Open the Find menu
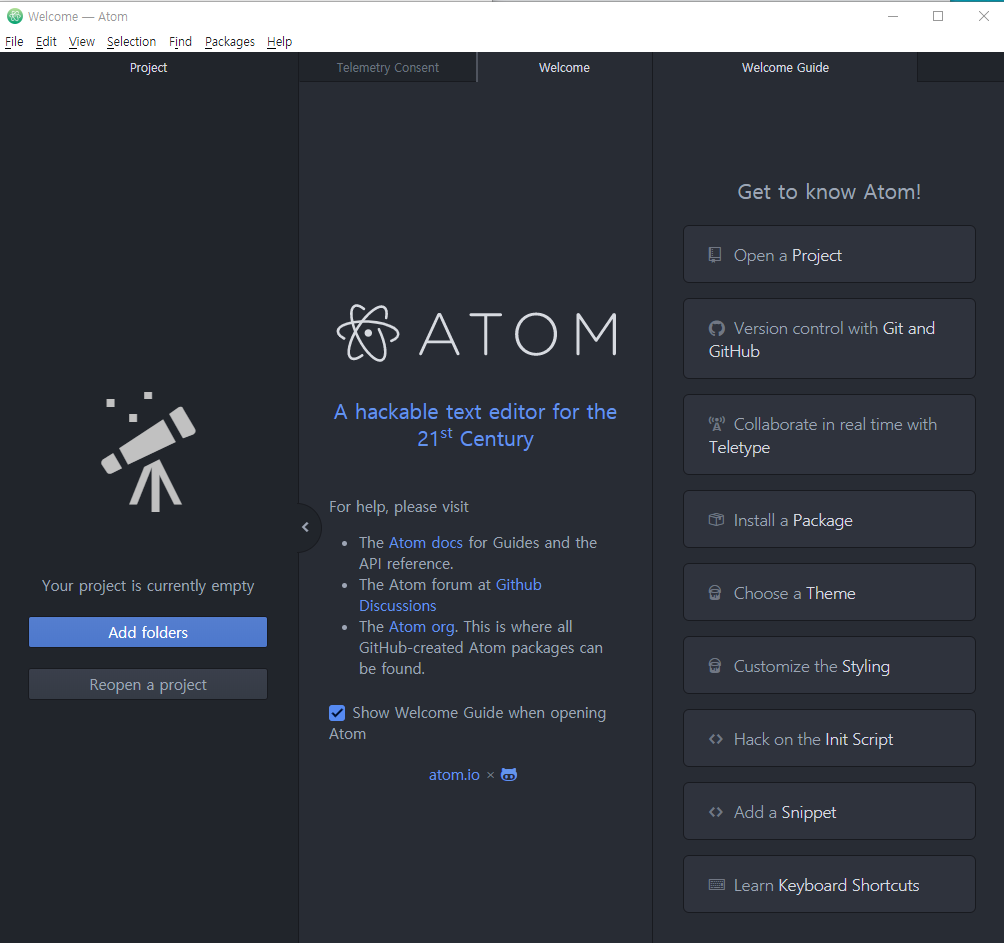This screenshot has height=943, width=1004. pyautogui.click(x=181, y=42)
